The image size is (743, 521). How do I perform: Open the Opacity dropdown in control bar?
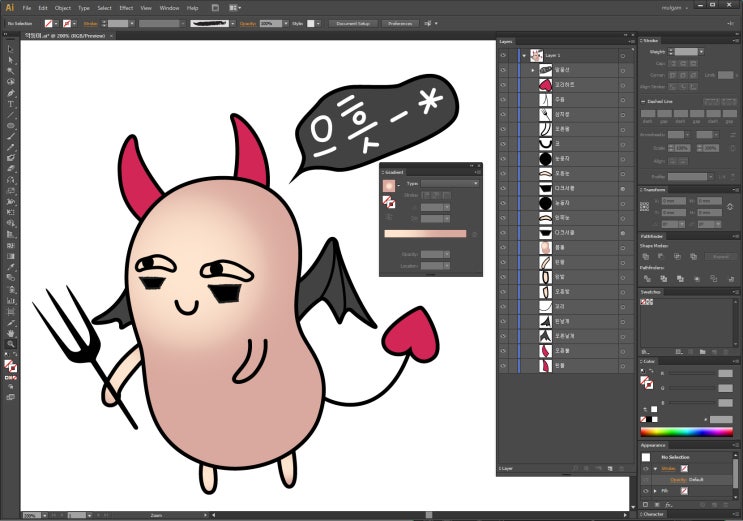click(286, 23)
